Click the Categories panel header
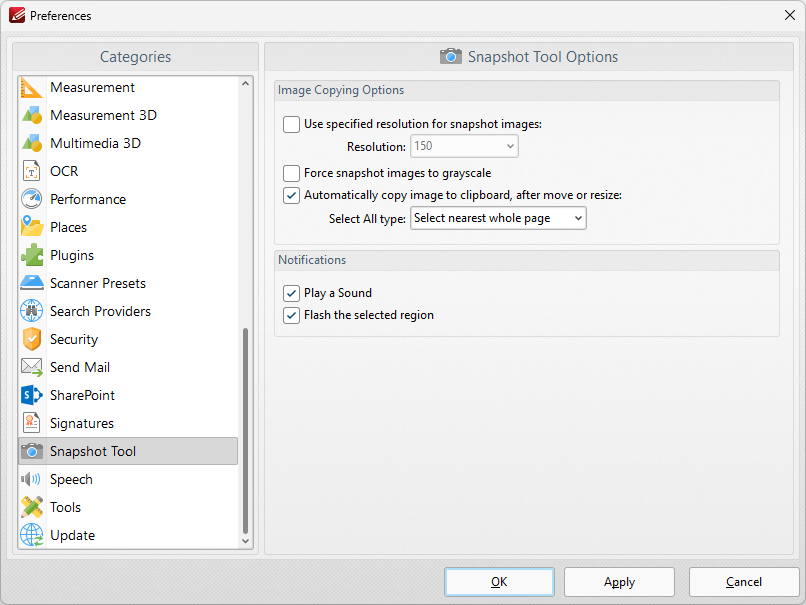The height and width of the screenshot is (605, 806). (x=135, y=57)
